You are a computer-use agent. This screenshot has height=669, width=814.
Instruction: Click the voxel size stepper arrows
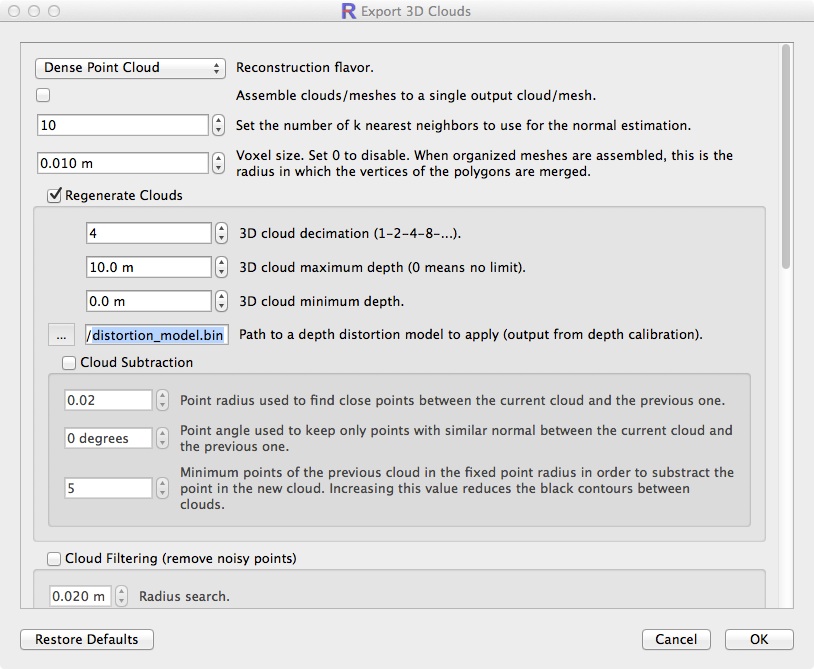click(219, 163)
